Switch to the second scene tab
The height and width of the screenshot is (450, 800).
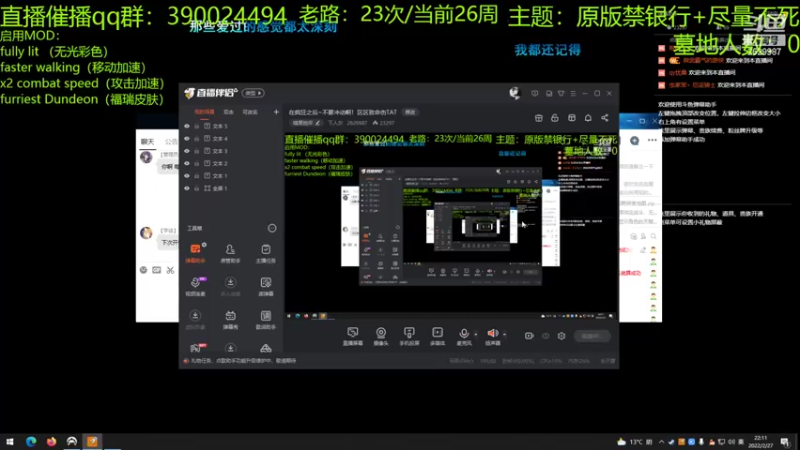pyautogui.click(x=229, y=112)
